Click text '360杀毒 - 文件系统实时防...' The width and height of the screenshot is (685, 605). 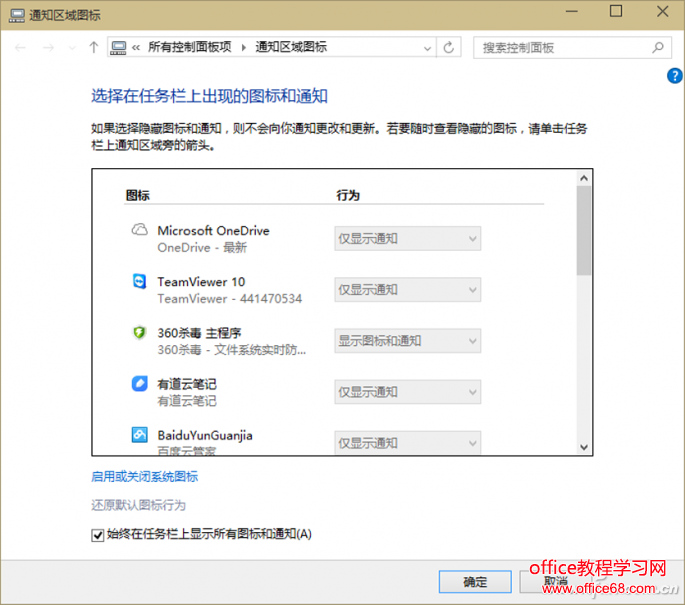click(232, 350)
